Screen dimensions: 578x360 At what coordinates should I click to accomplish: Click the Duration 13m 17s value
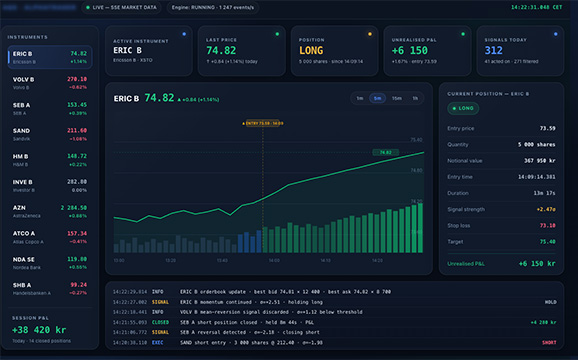[x=544, y=193]
